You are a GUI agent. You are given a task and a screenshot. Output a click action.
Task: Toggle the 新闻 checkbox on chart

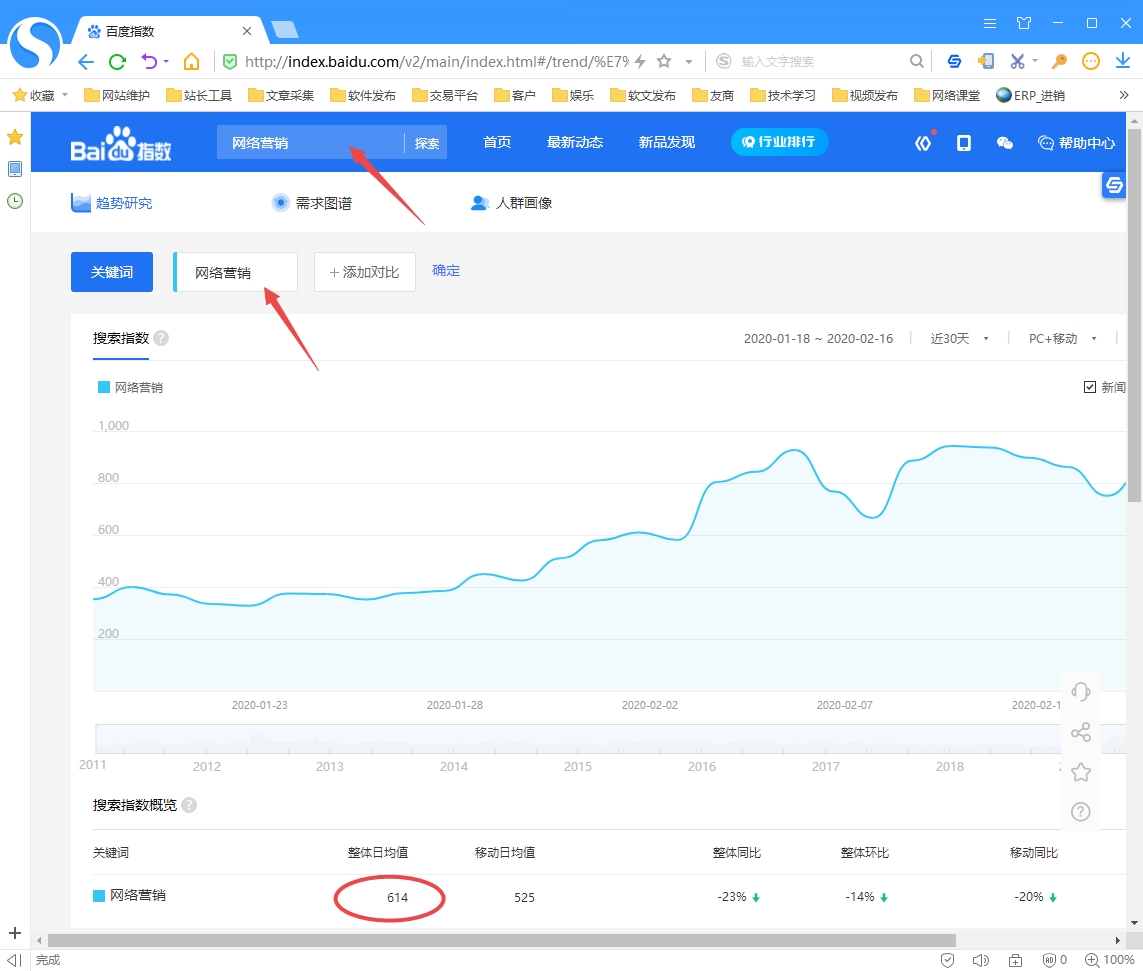(1090, 387)
